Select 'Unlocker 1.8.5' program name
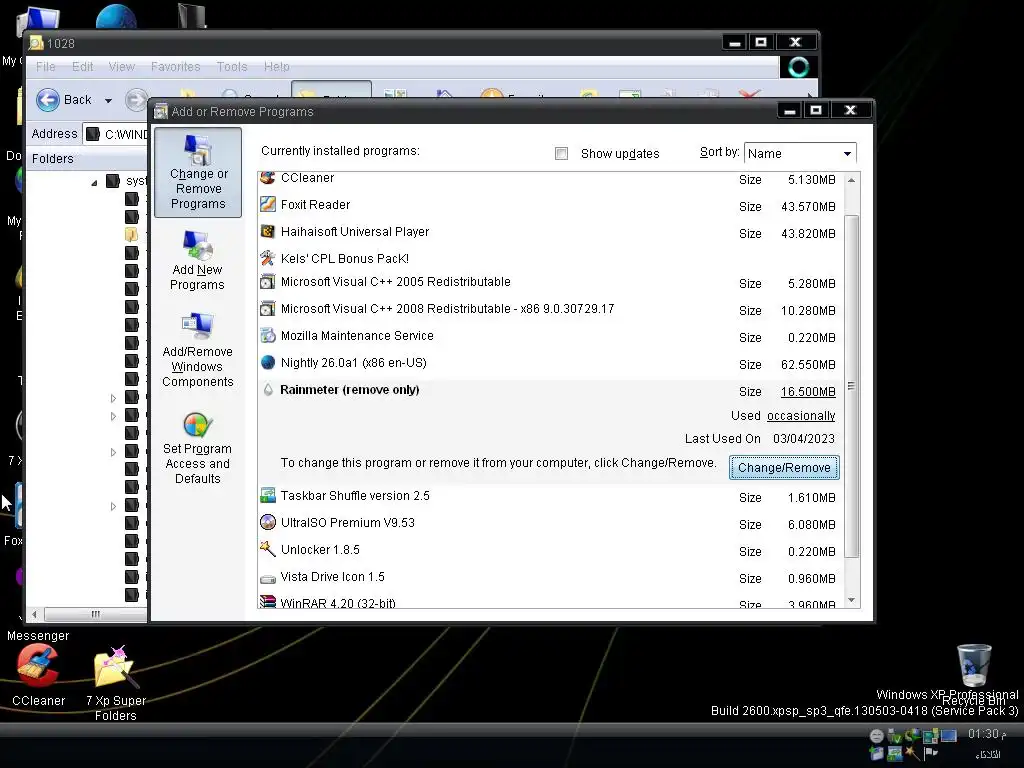 point(320,550)
